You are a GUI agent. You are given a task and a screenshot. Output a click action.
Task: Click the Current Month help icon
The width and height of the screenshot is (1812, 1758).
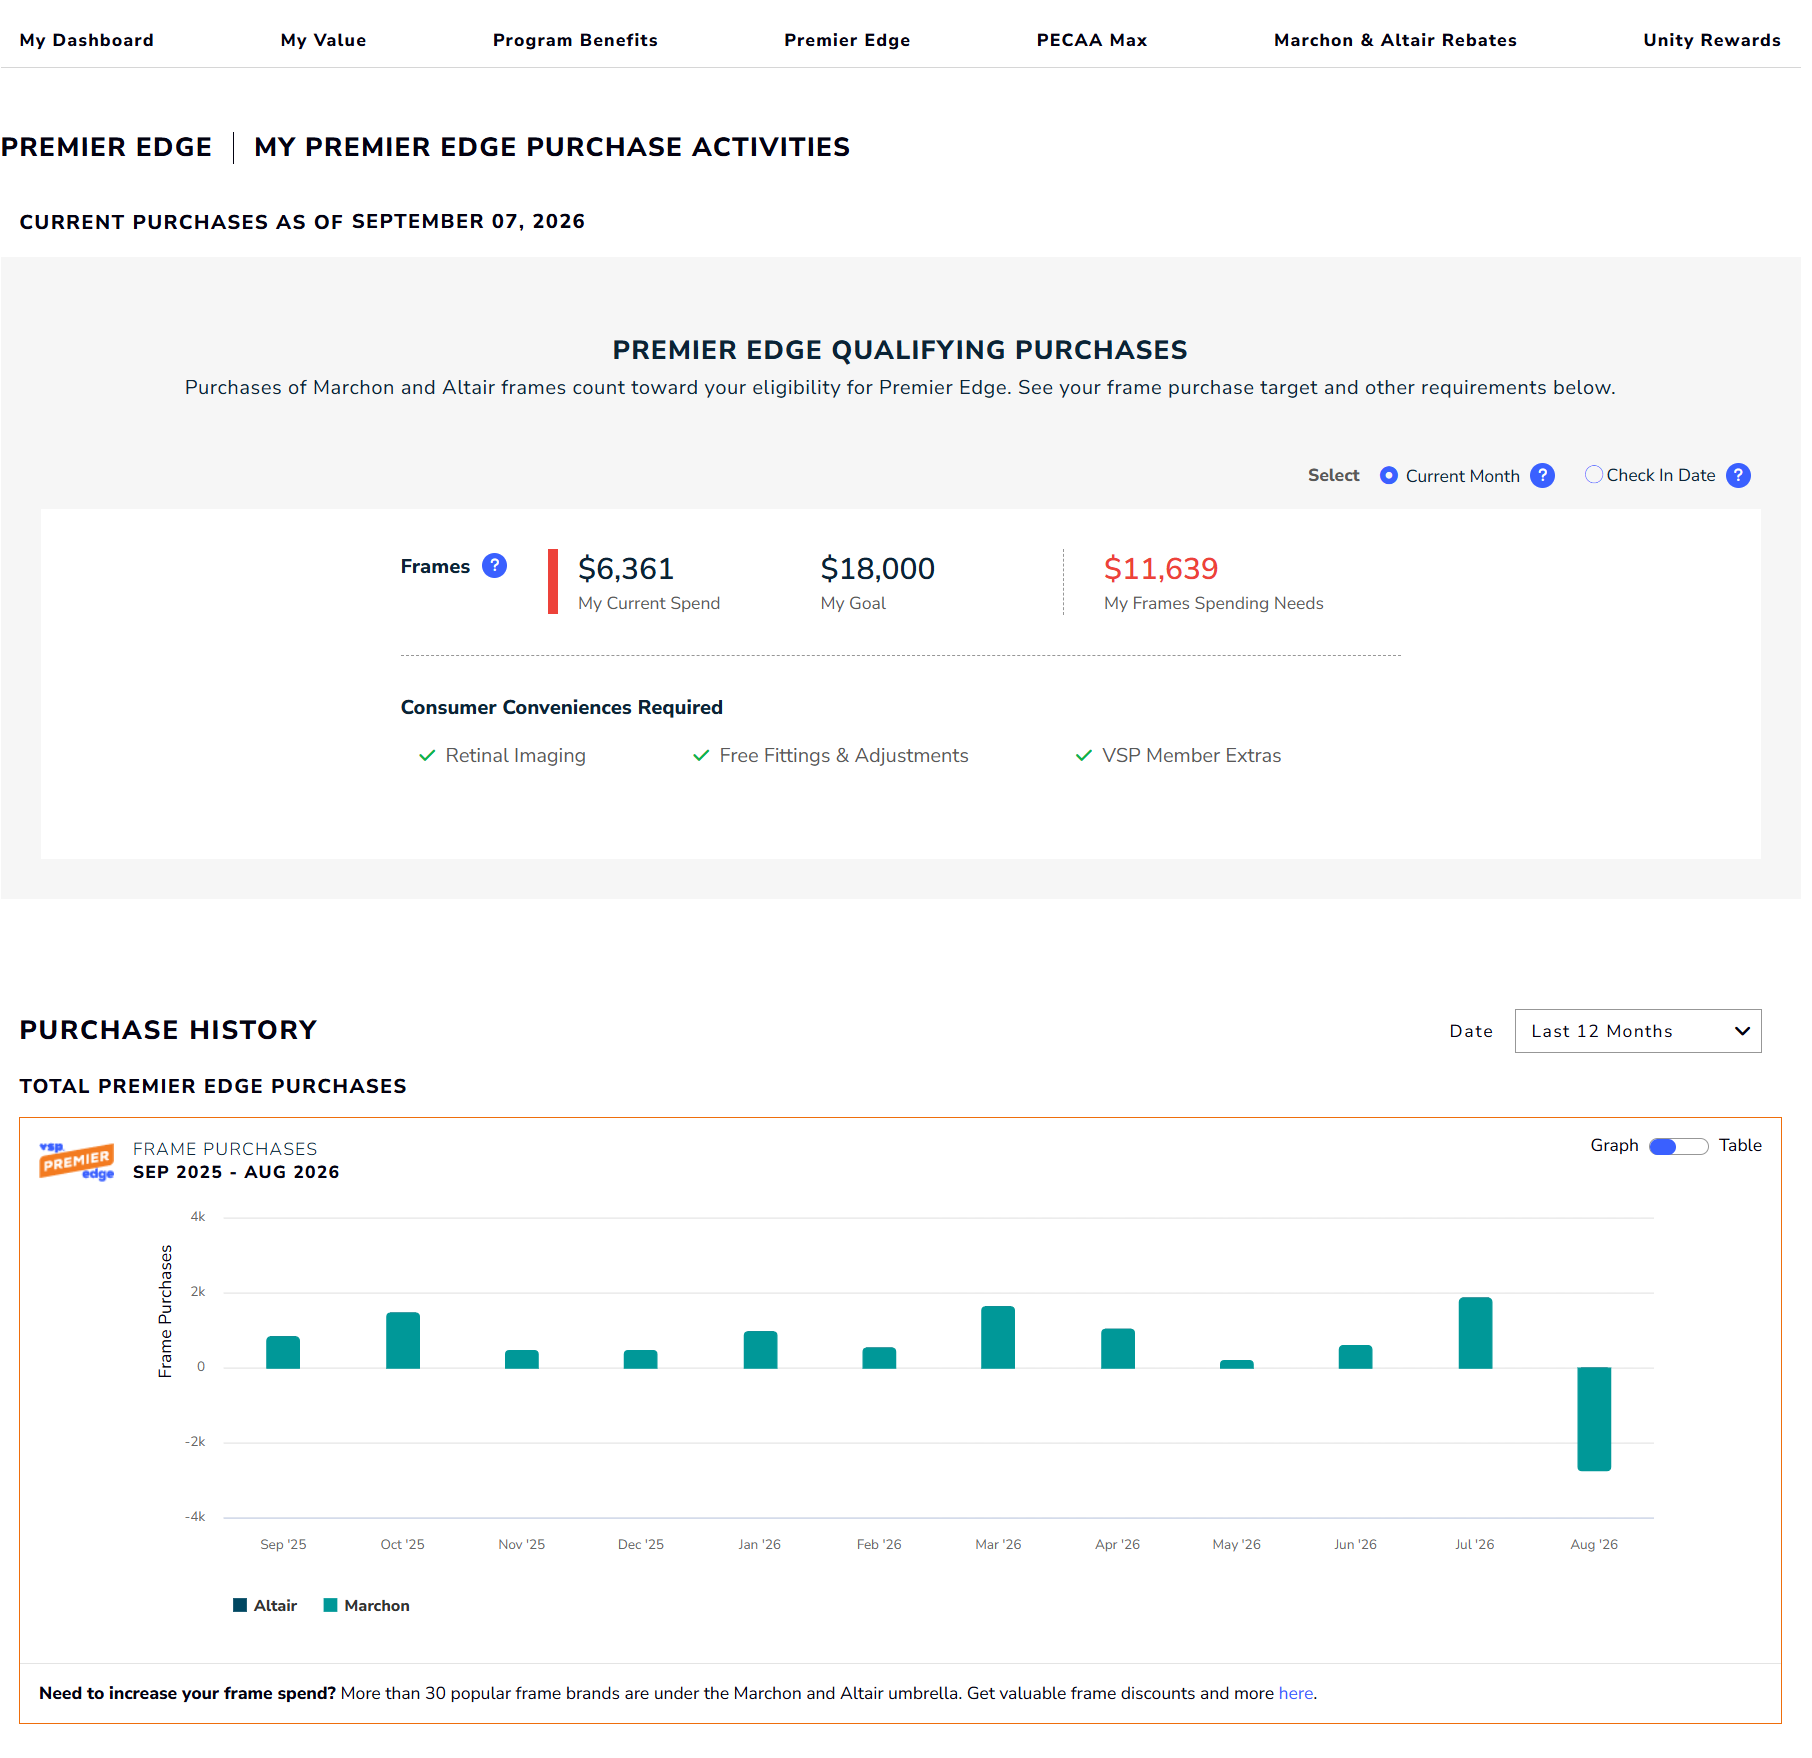pyautogui.click(x=1543, y=475)
